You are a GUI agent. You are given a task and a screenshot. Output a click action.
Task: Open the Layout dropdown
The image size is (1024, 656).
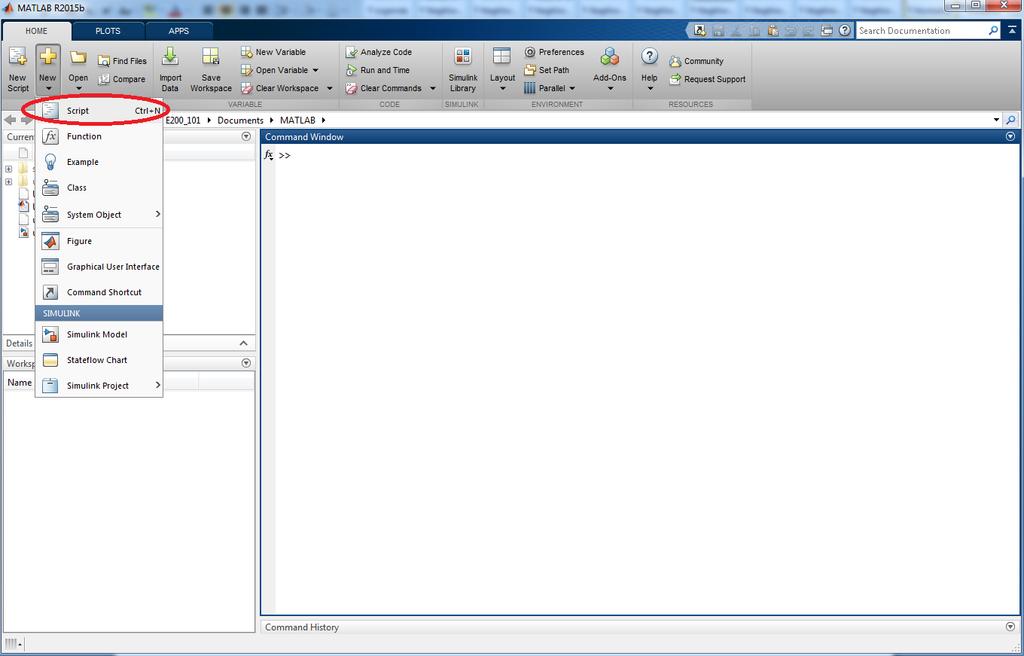coord(502,70)
